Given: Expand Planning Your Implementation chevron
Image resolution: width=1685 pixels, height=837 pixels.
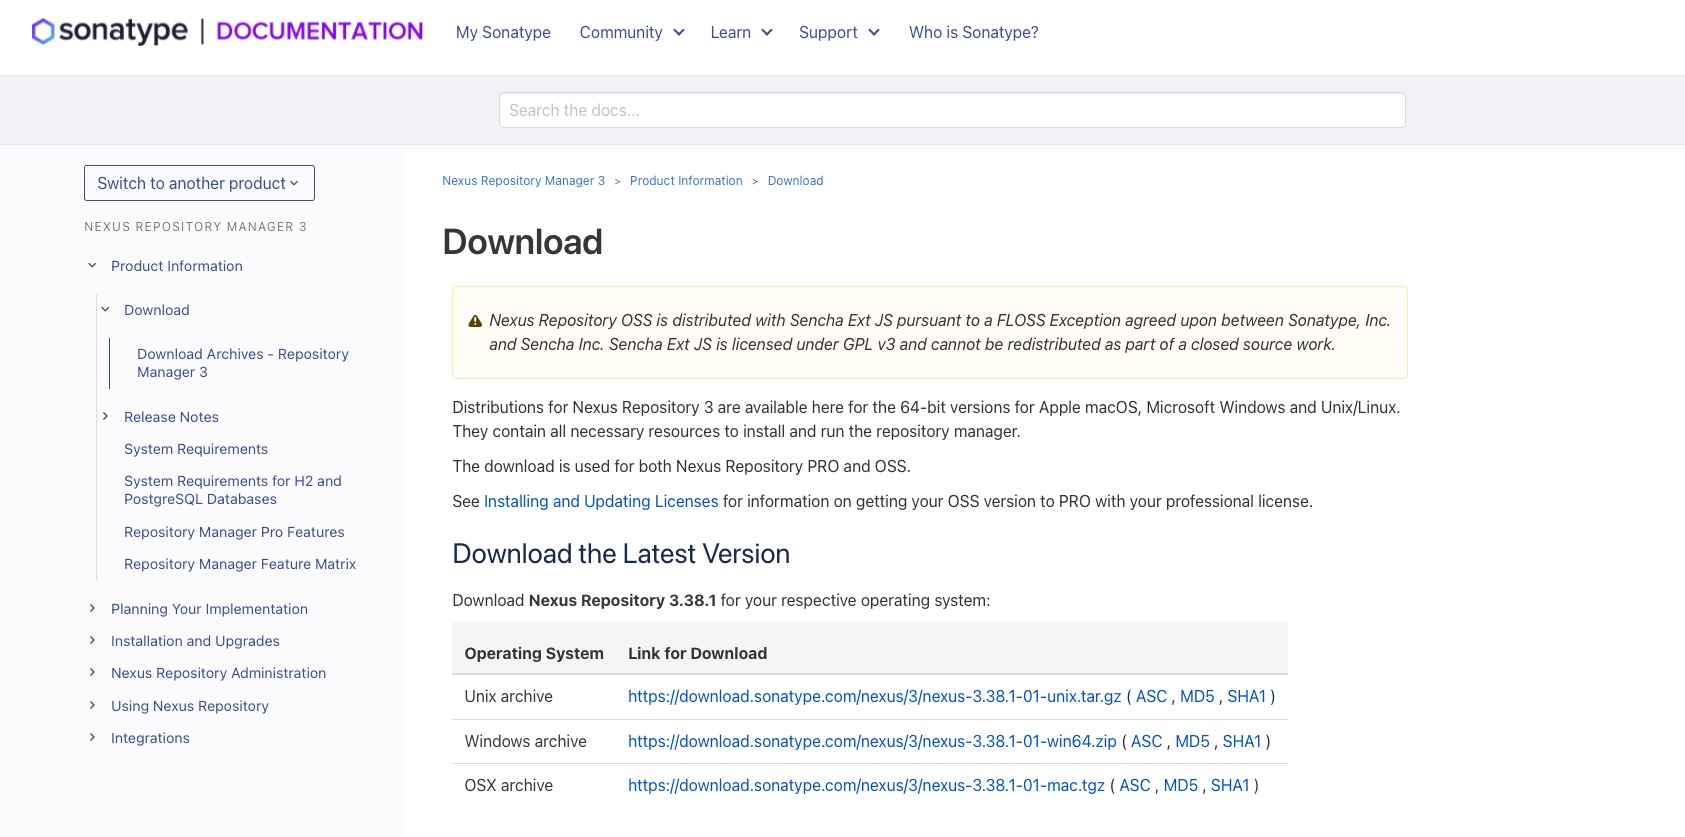Looking at the screenshot, I should tap(92, 609).
